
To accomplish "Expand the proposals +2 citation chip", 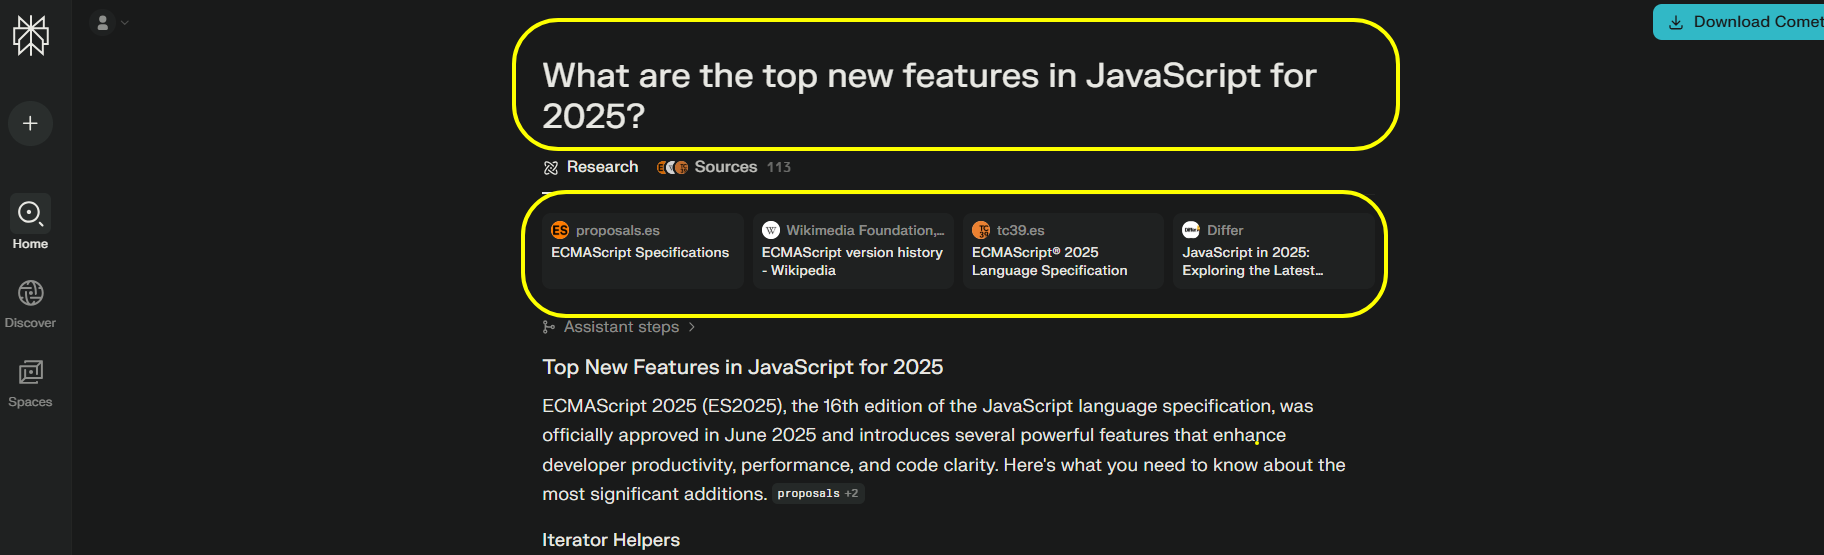I will (817, 494).
